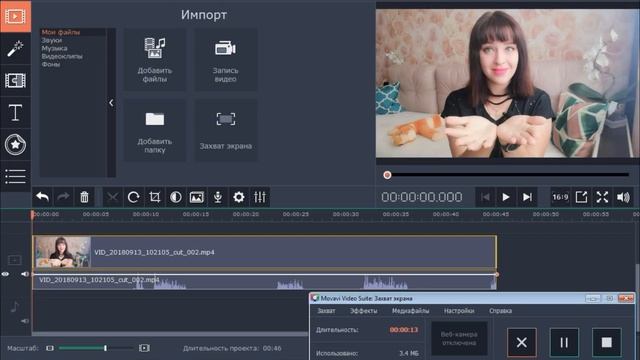Adjust player volume speaker icon
The width and height of the screenshot is (640, 360).
coord(623,198)
